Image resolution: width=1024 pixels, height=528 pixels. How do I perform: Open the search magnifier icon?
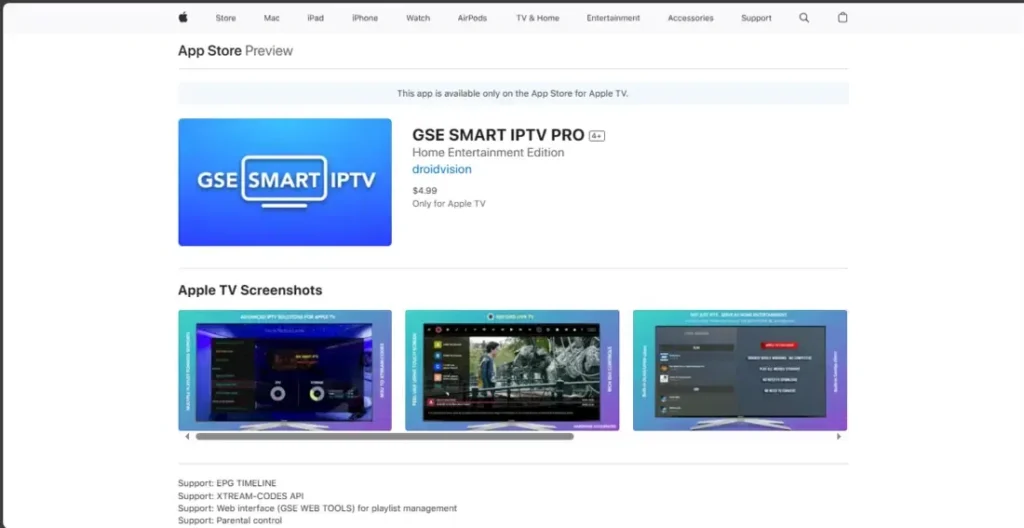(804, 17)
